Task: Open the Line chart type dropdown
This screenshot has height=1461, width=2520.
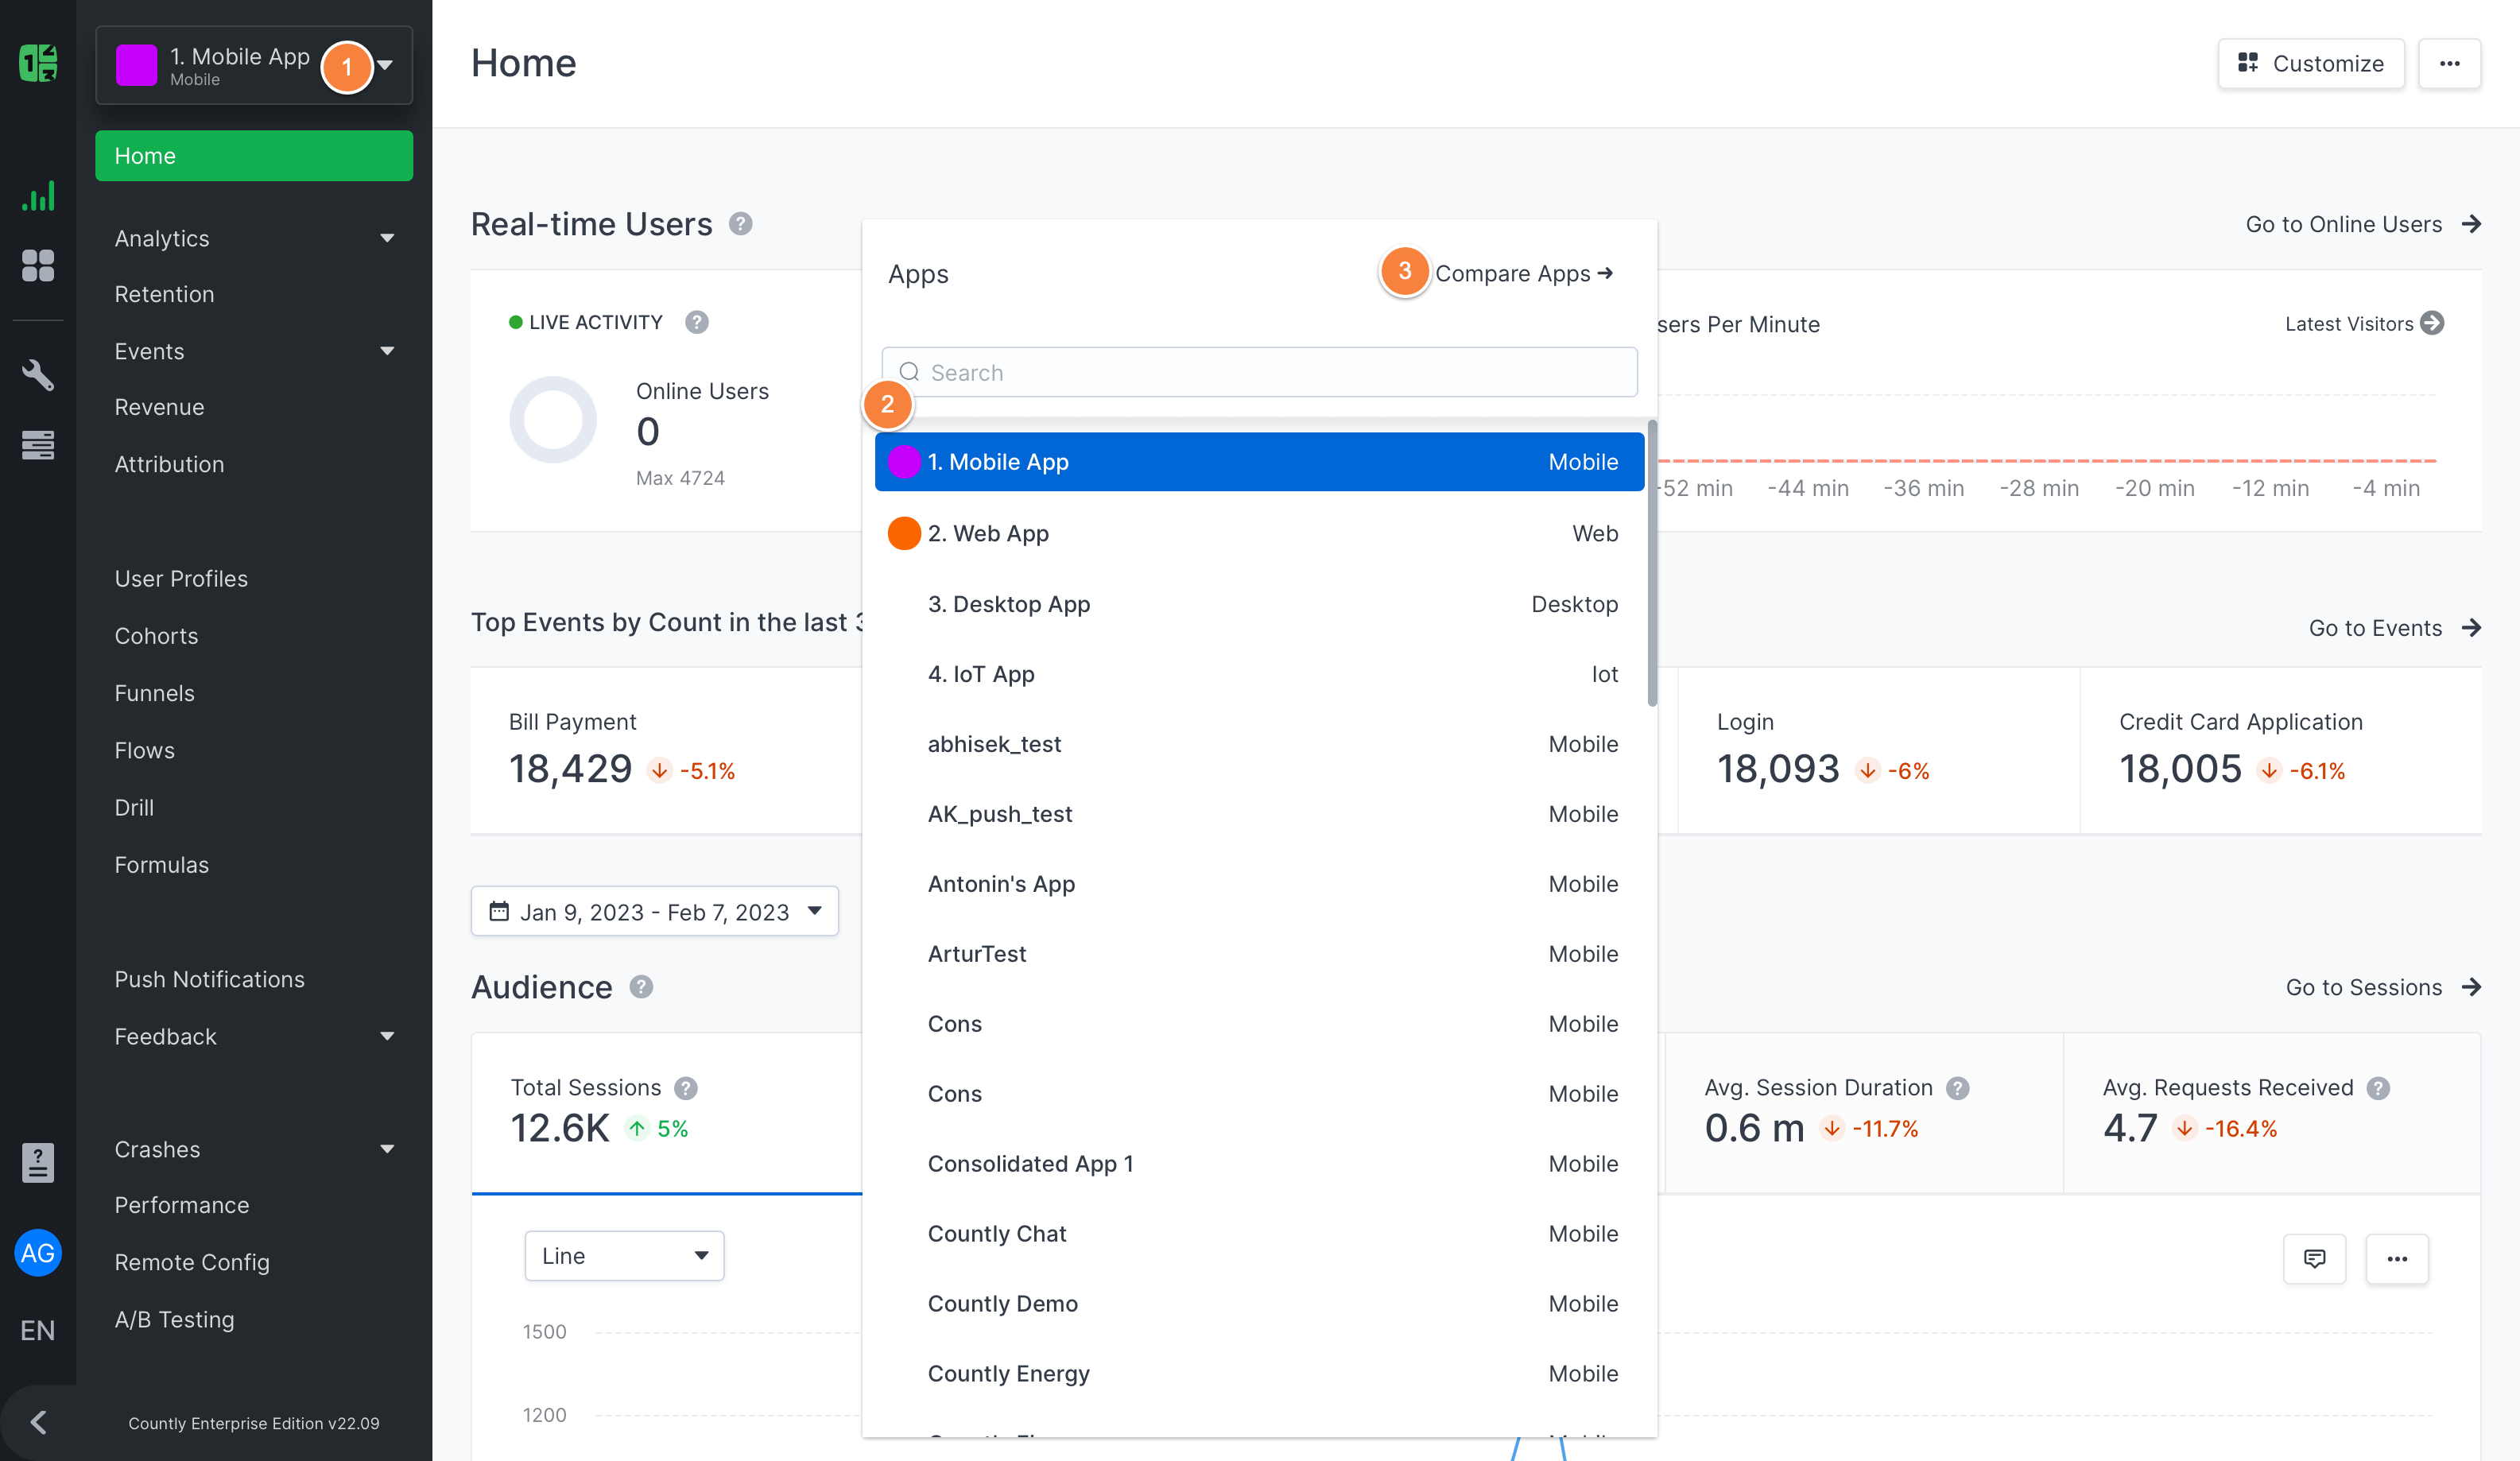Action: pyautogui.click(x=624, y=1255)
